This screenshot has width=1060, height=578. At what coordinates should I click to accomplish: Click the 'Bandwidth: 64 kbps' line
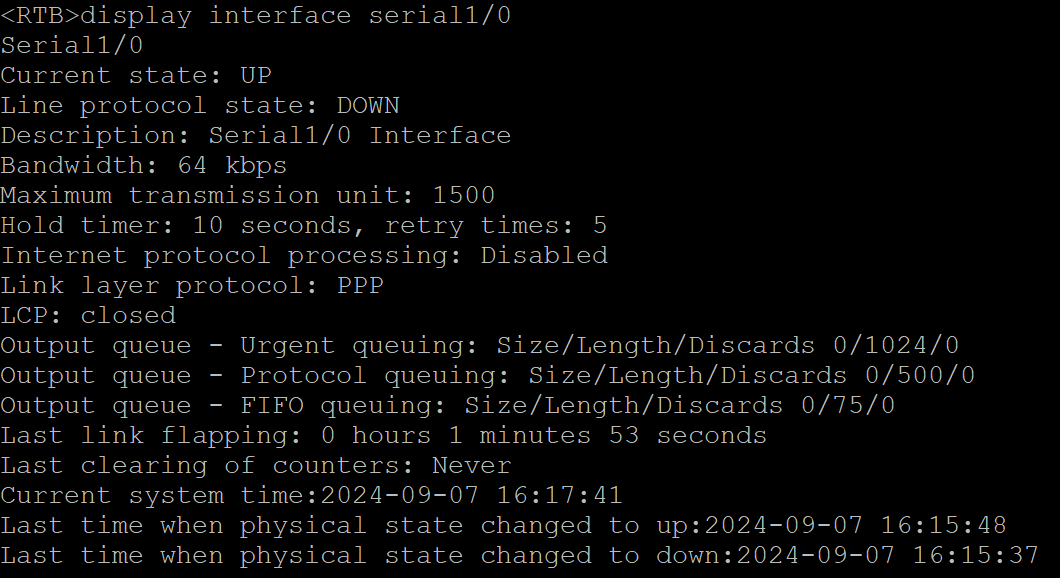(x=144, y=165)
